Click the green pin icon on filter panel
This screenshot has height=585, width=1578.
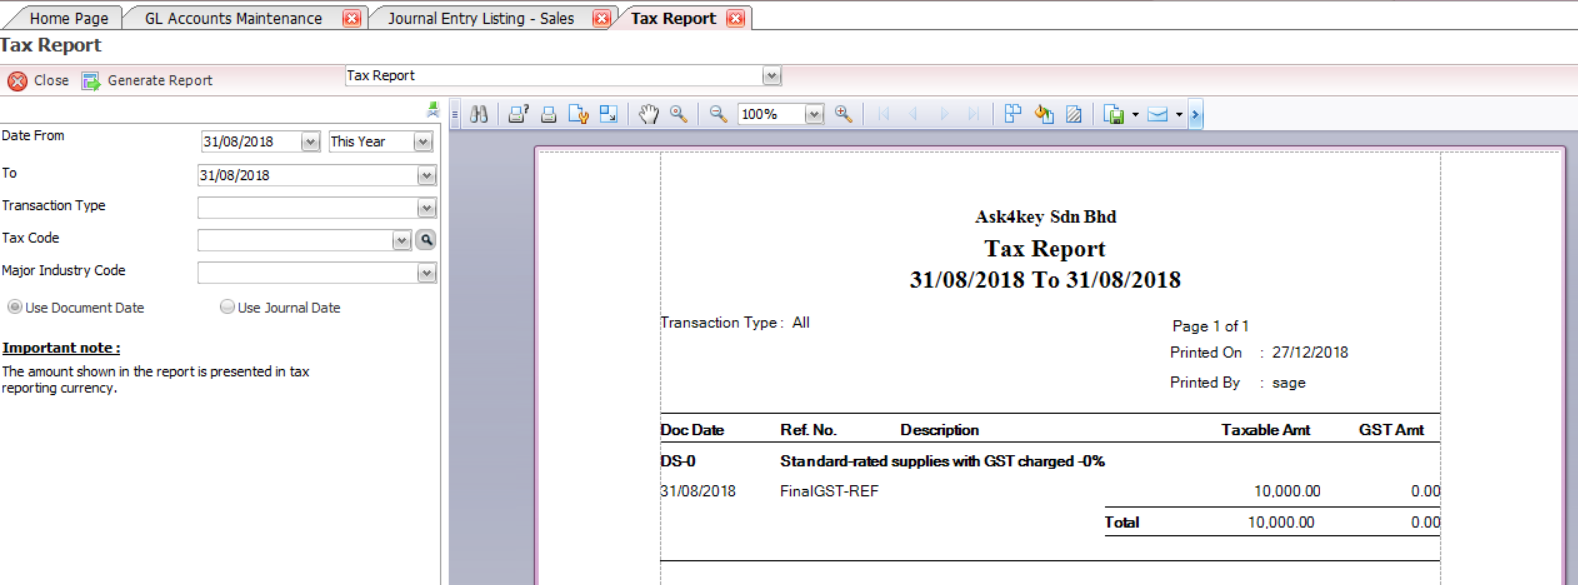(x=433, y=109)
